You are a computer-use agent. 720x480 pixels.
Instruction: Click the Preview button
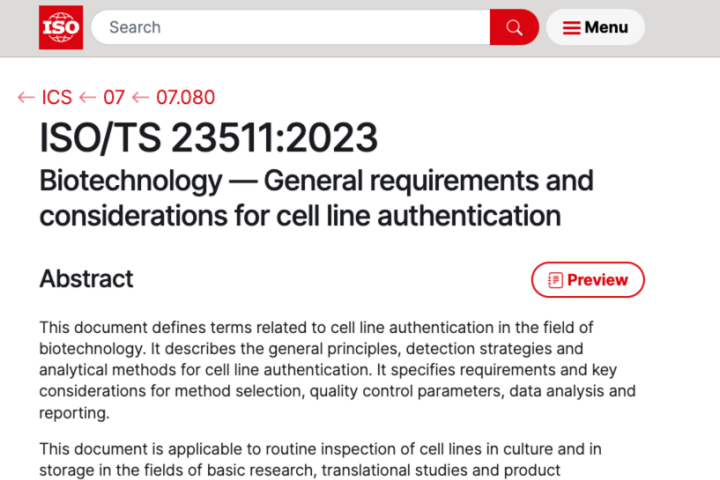click(588, 280)
